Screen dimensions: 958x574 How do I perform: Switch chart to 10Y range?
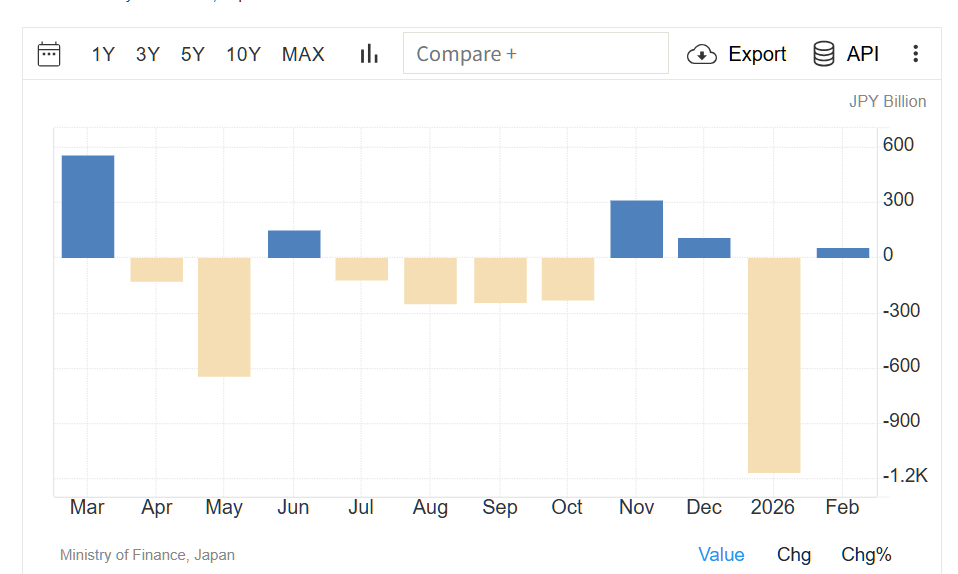243,54
